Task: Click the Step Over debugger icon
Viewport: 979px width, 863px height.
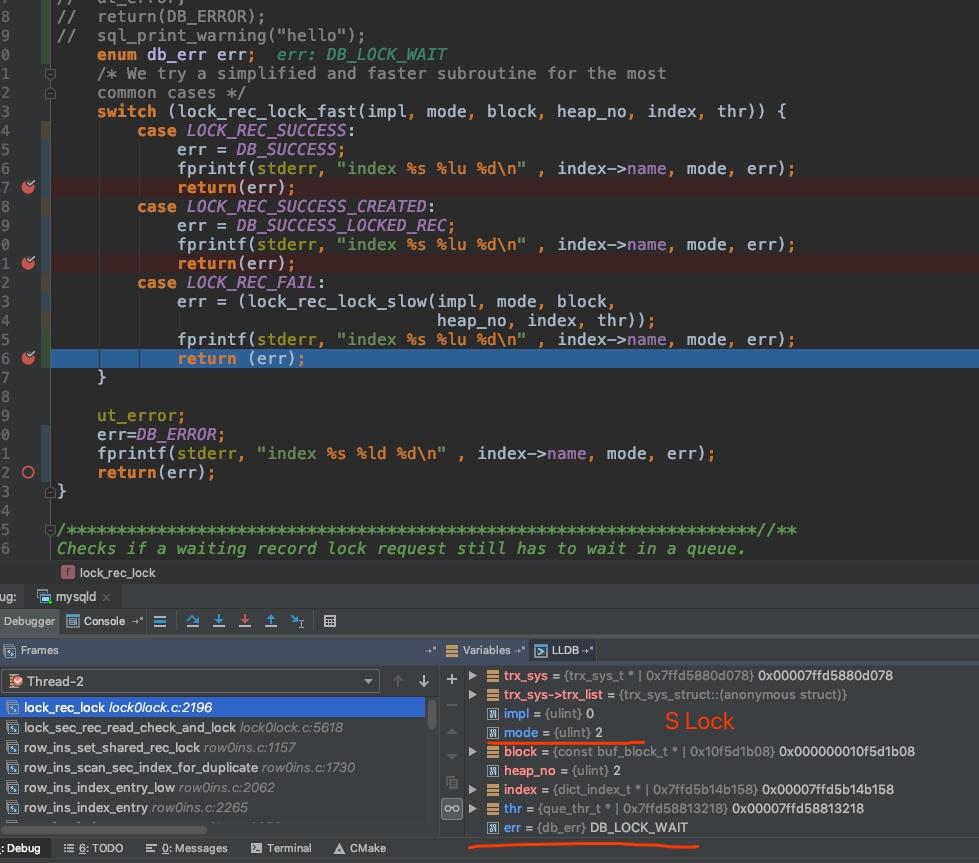Action: (x=192, y=621)
